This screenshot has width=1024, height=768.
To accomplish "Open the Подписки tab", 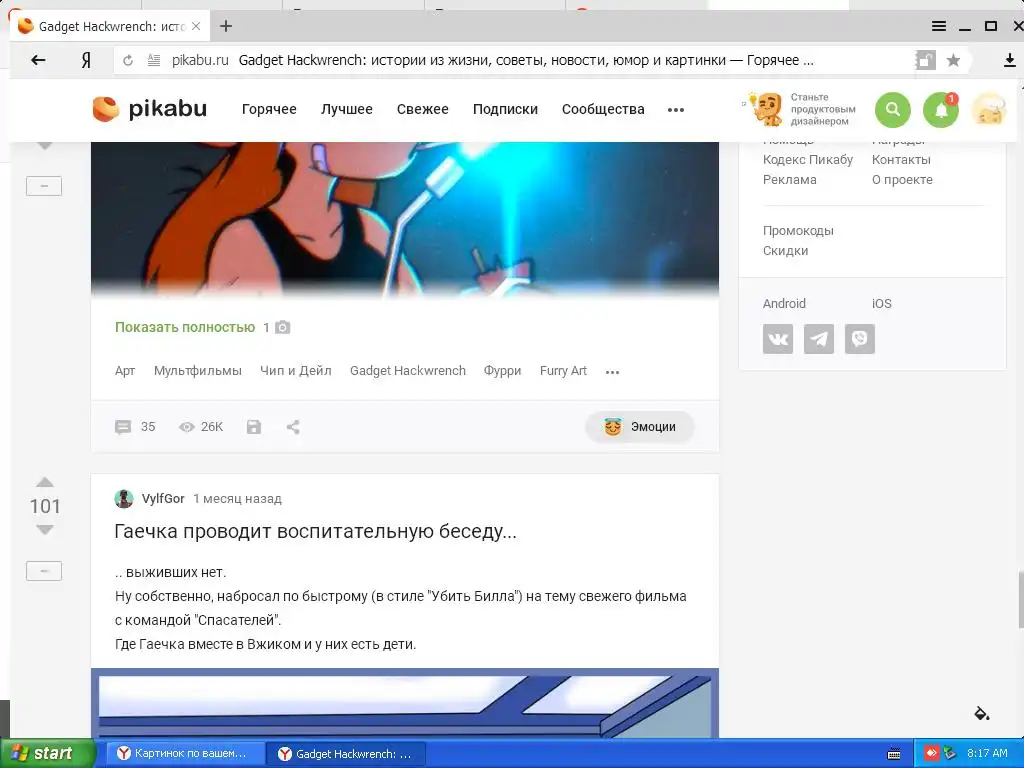I will 505,109.
